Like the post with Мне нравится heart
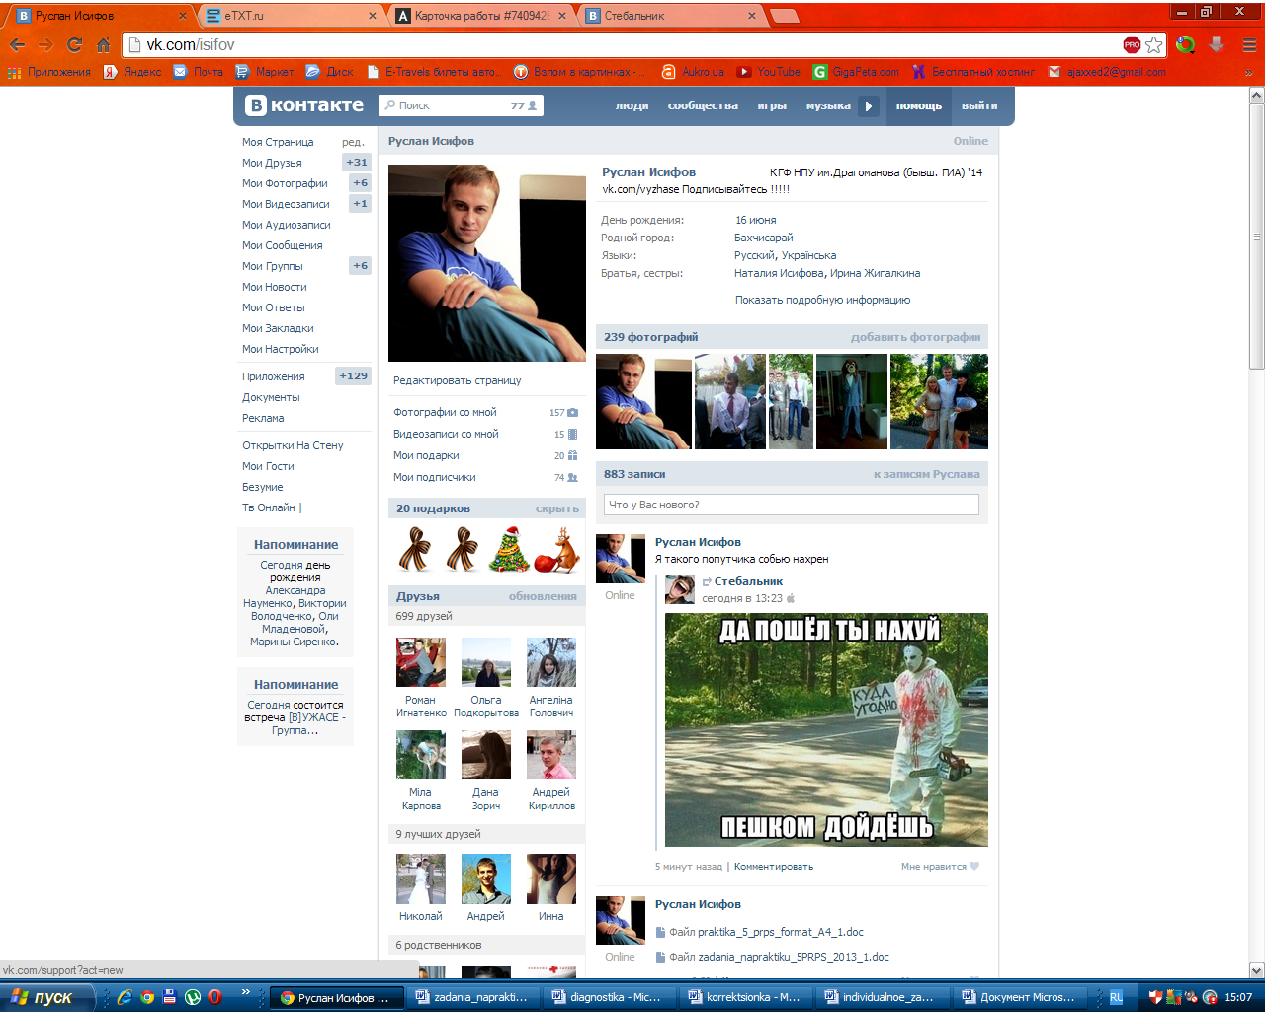The image size is (1280, 1024). point(939,867)
